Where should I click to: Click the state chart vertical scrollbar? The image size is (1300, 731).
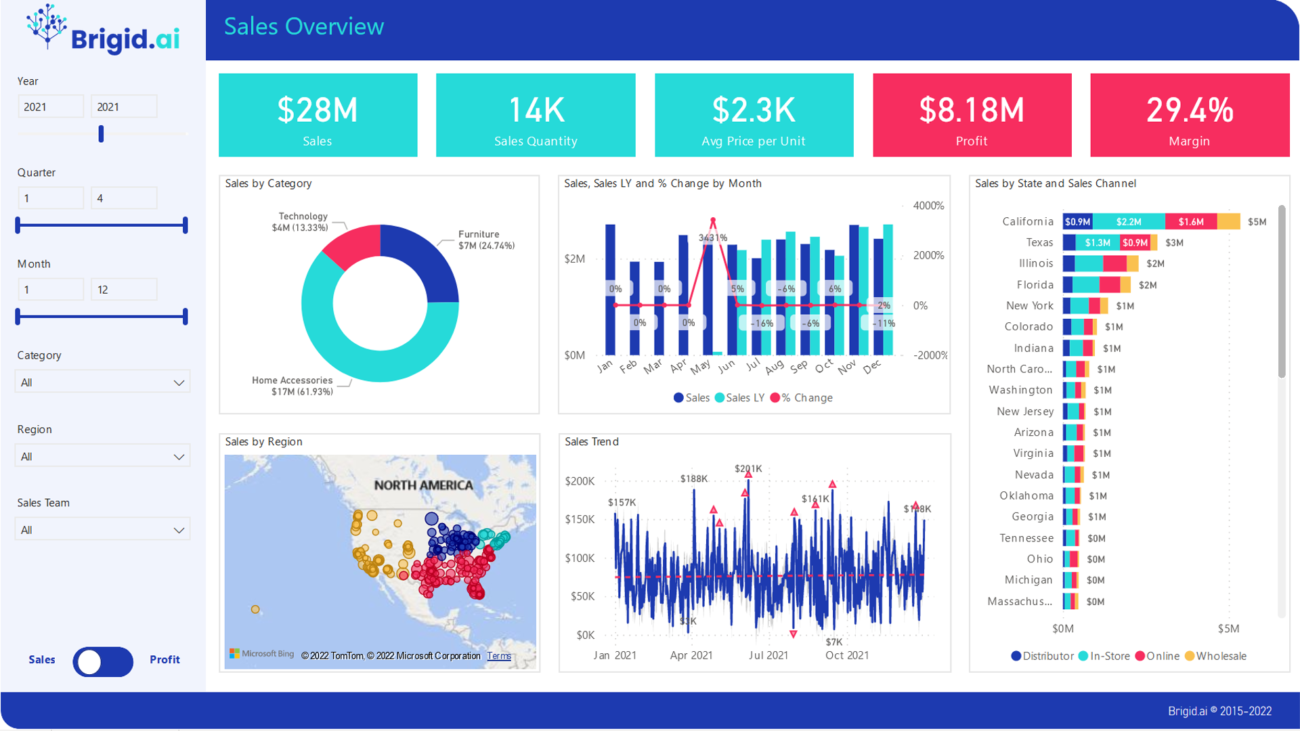click(1281, 292)
